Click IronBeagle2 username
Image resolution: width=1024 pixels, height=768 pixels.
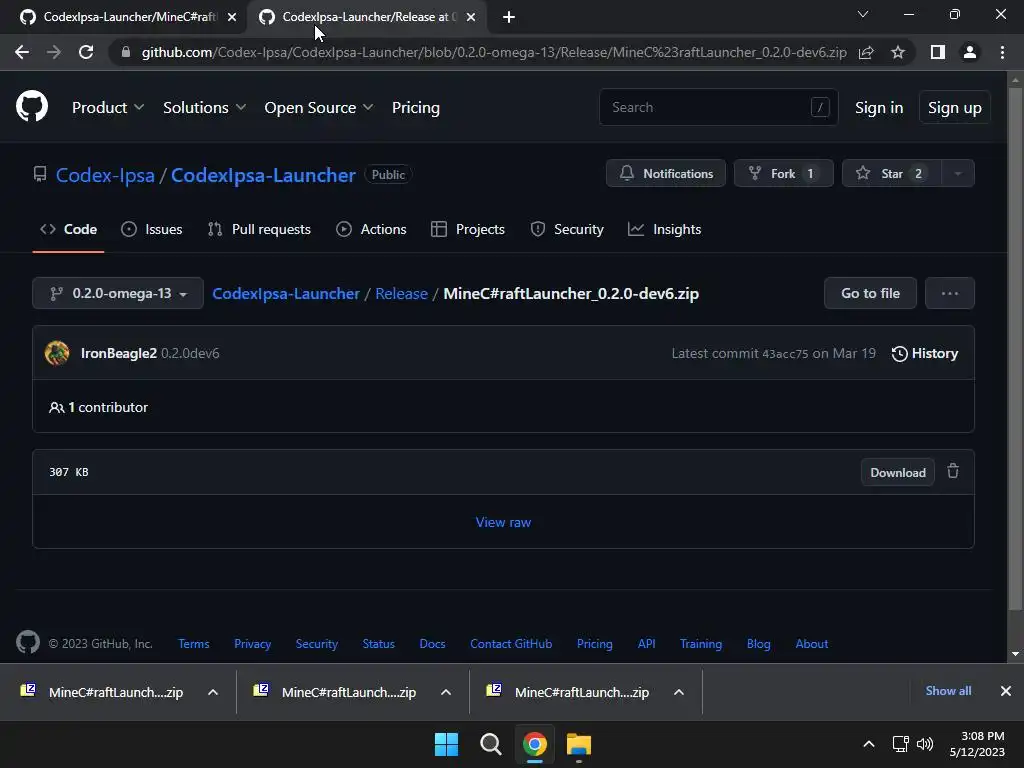[x=119, y=353]
